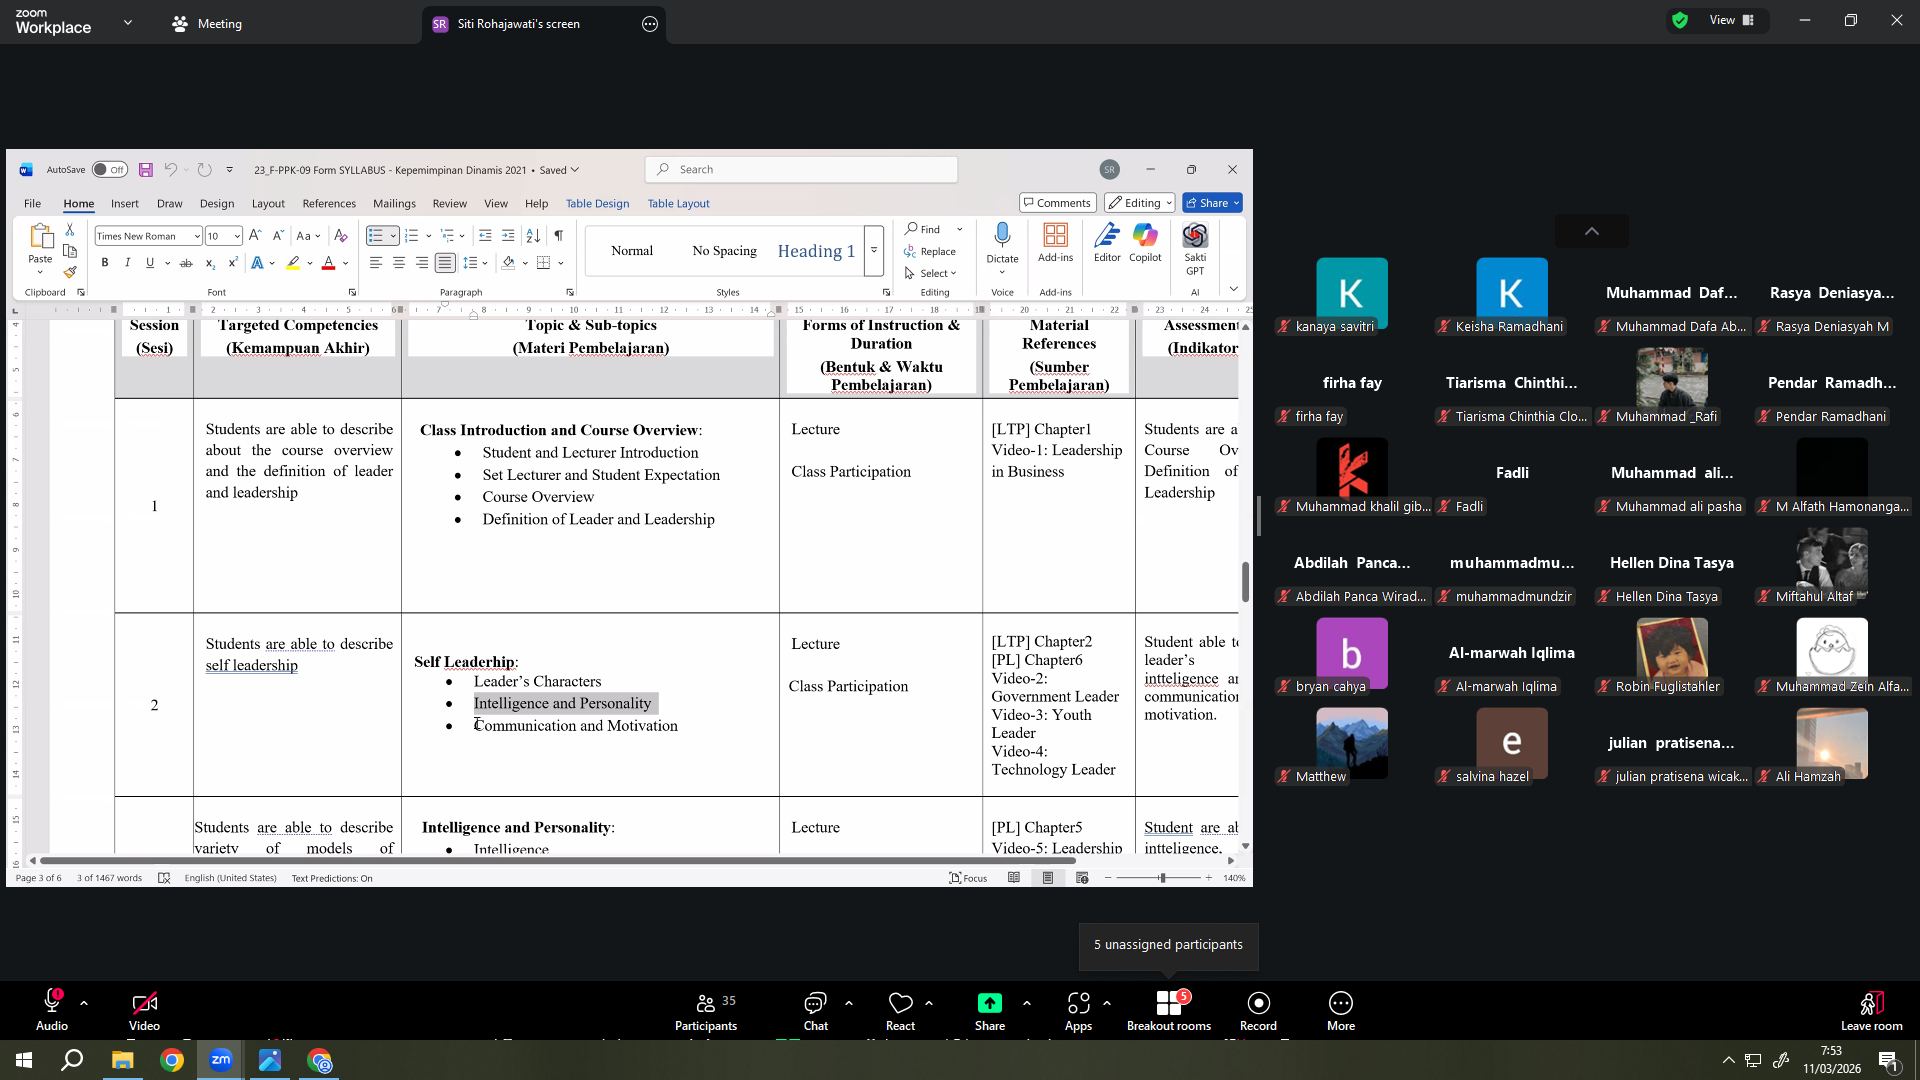
Task: Open the Add-ins button
Action: [x=1055, y=243]
